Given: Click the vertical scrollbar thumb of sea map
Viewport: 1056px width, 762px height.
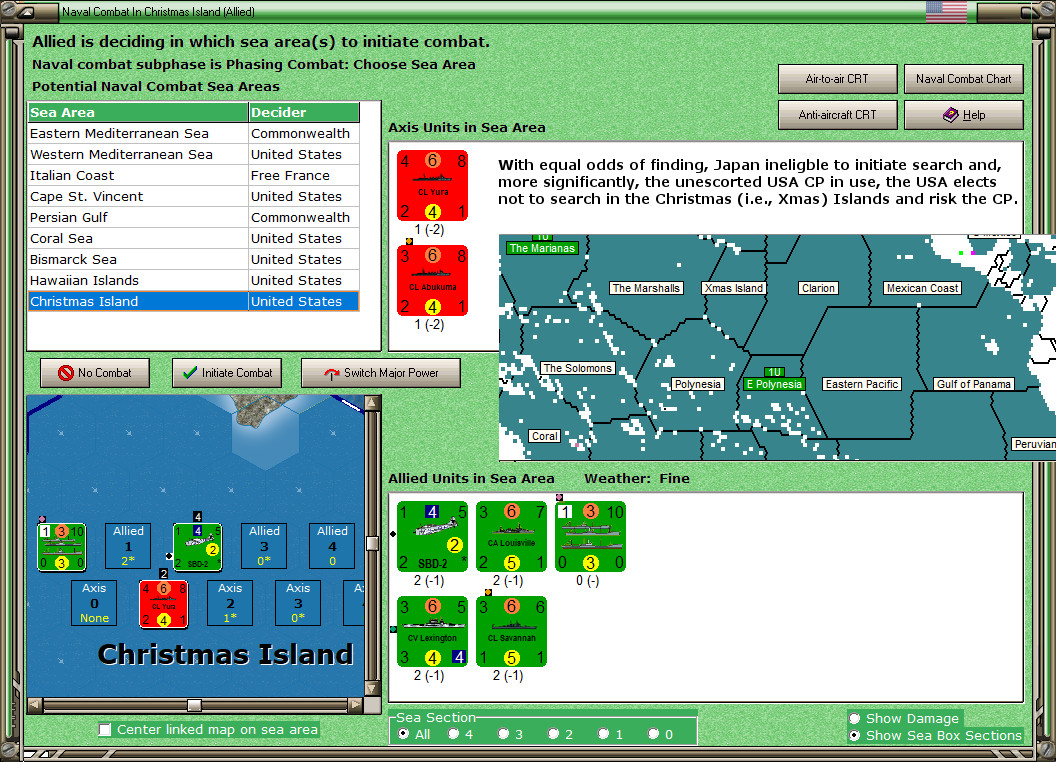Looking at the screenshot, I should click(x=372, y=543).
